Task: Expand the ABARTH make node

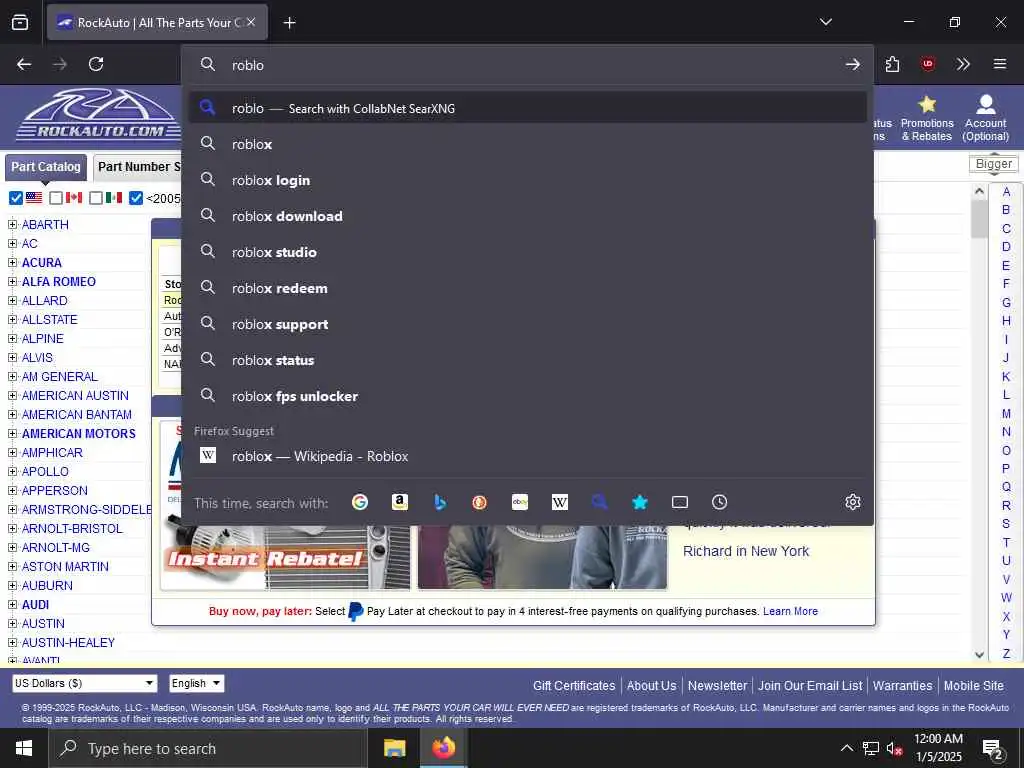Action: pyautogui.click(x=12, y=225)
